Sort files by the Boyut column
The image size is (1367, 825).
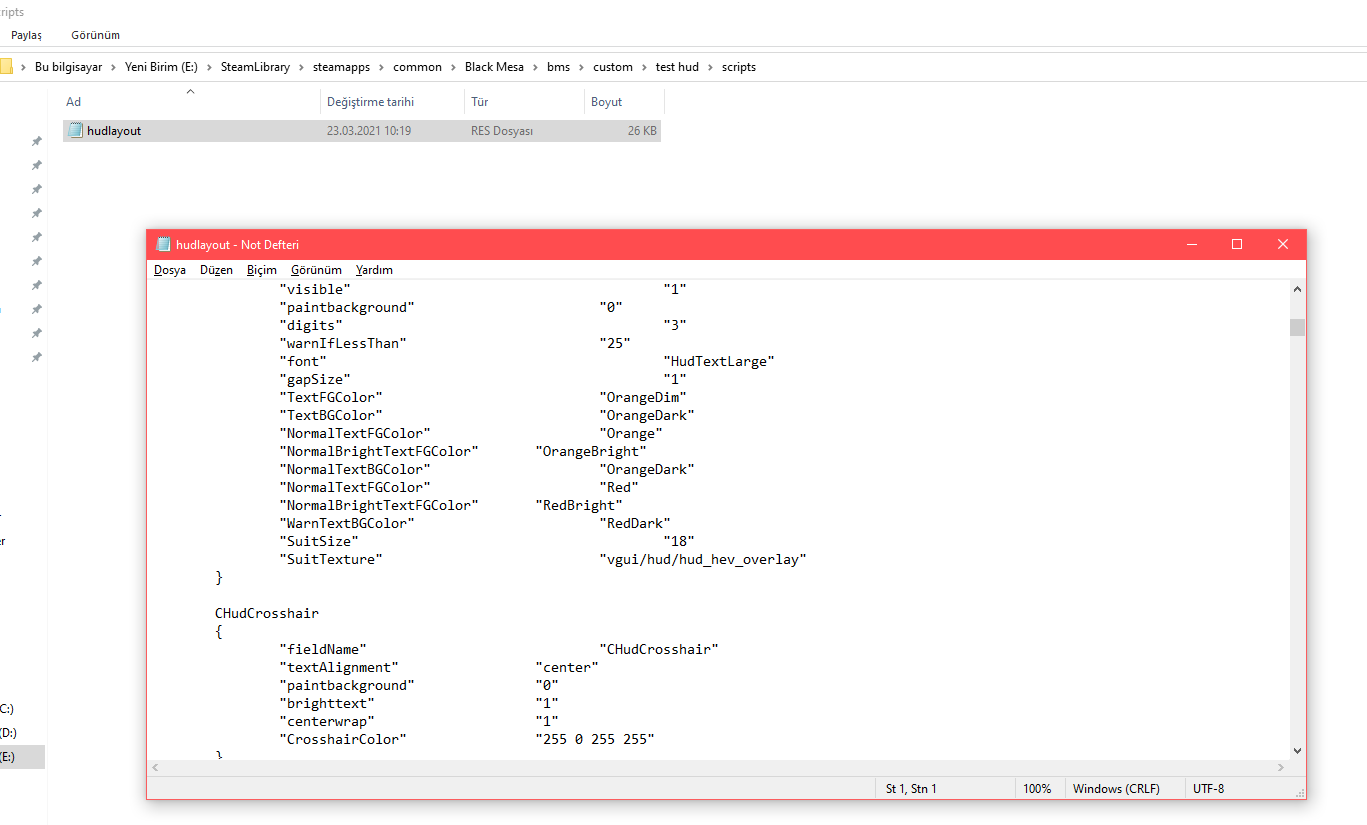(x=624, y=102)
